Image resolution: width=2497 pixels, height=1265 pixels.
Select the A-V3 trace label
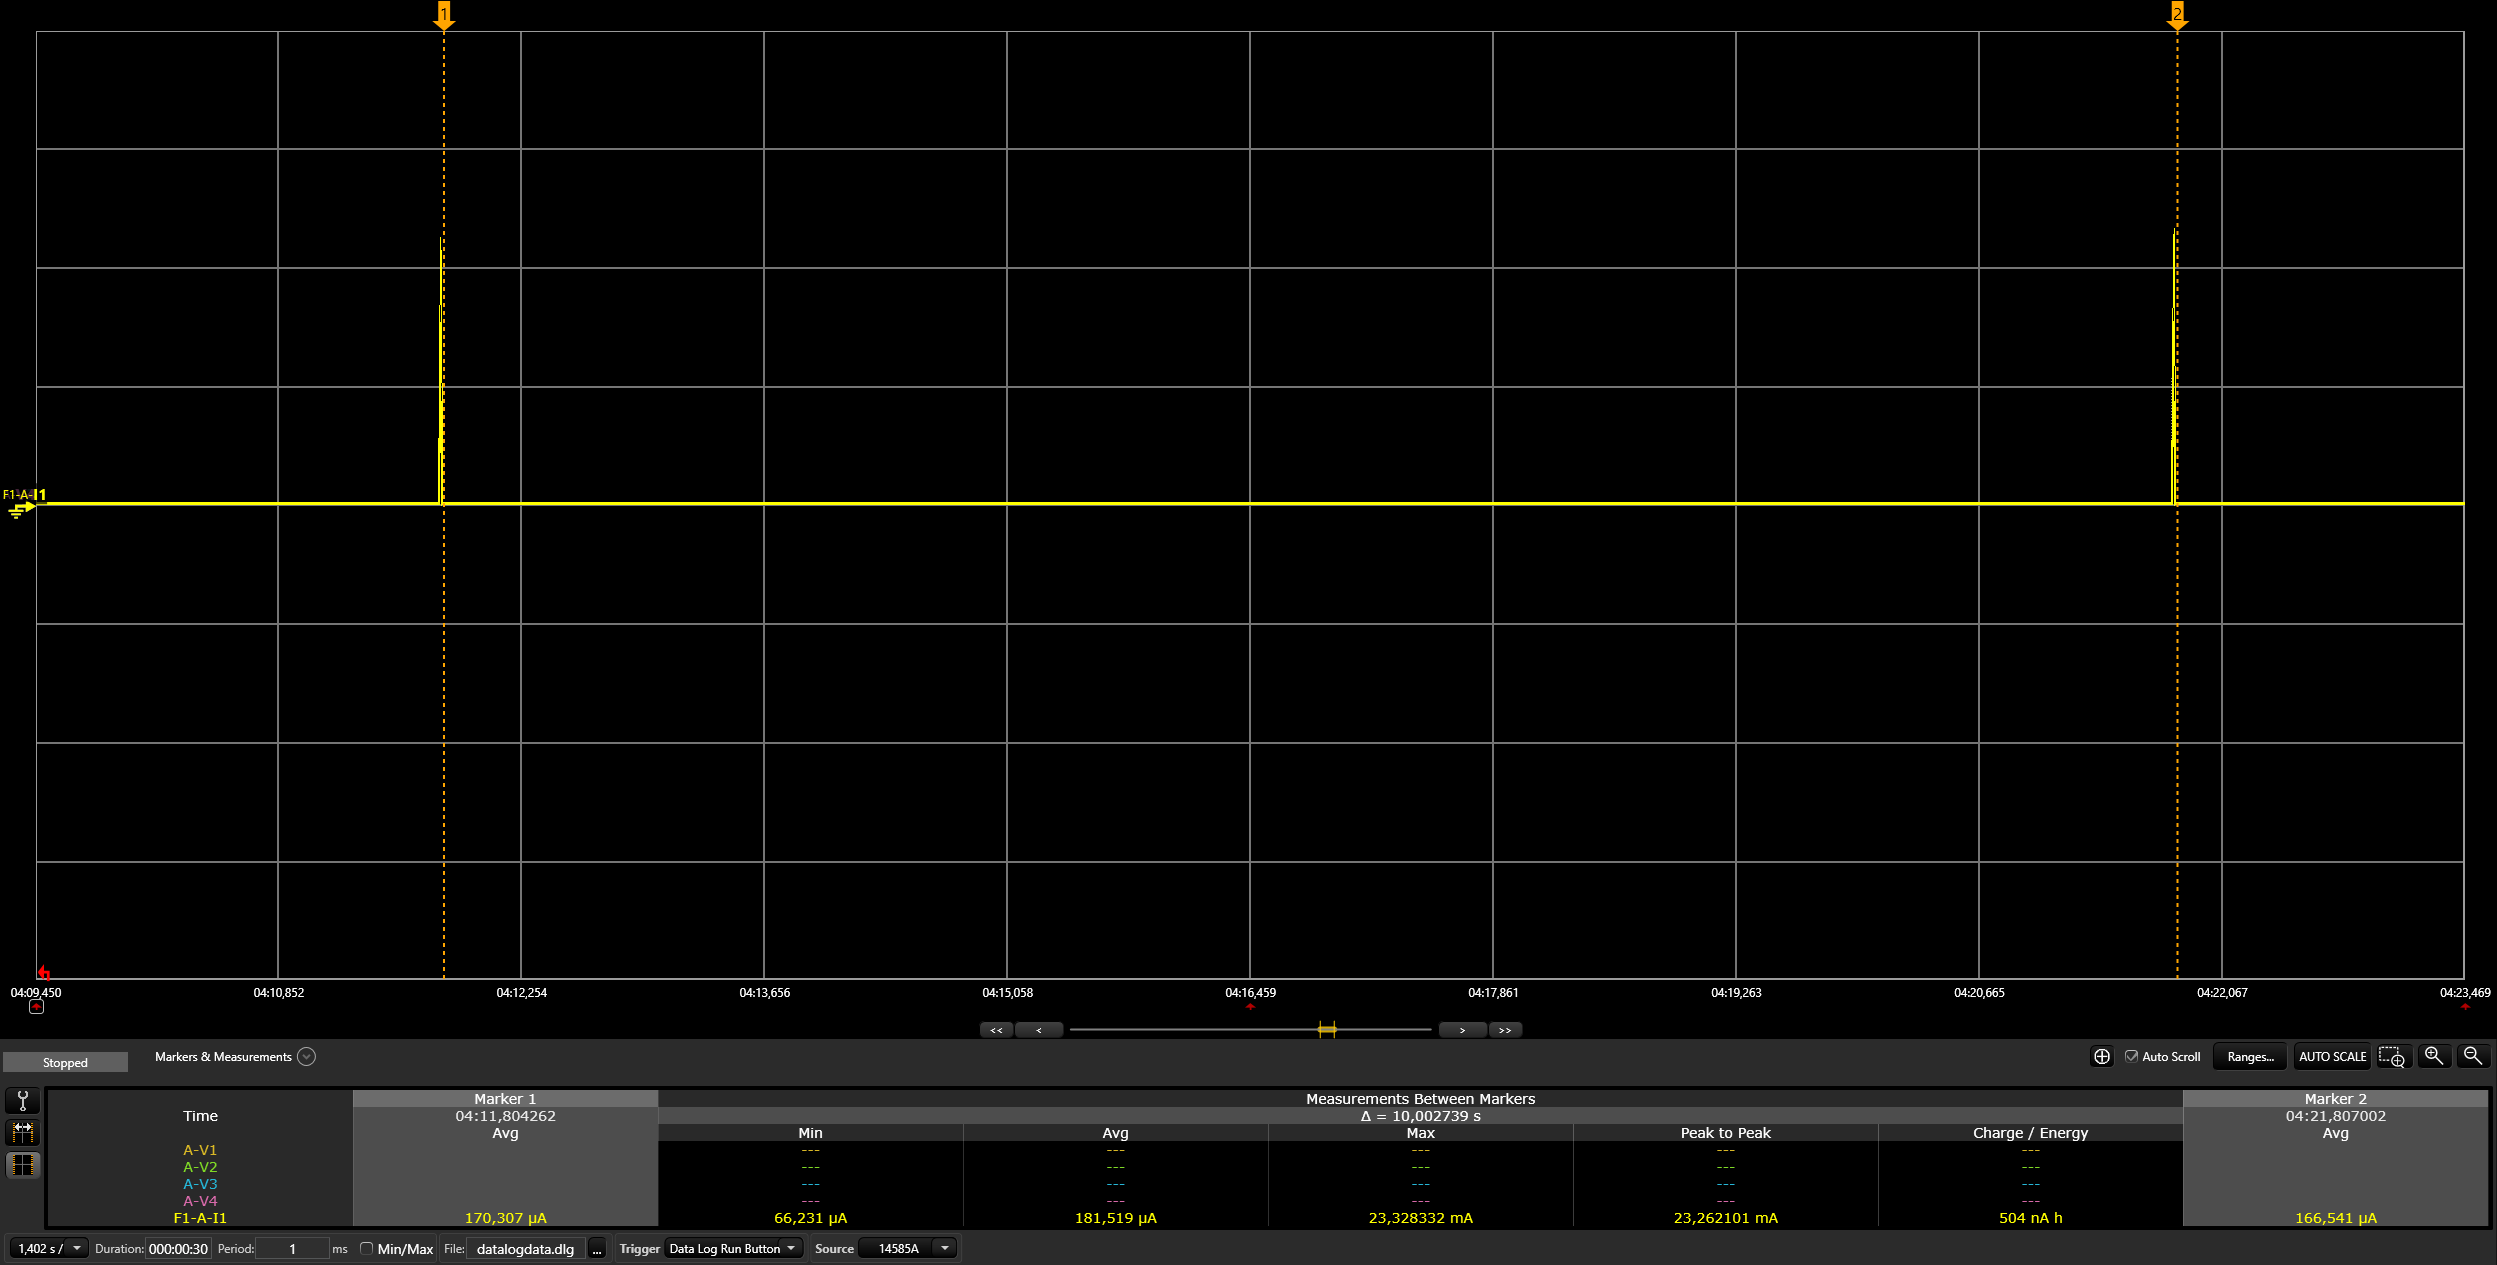tap(200, 1184)
